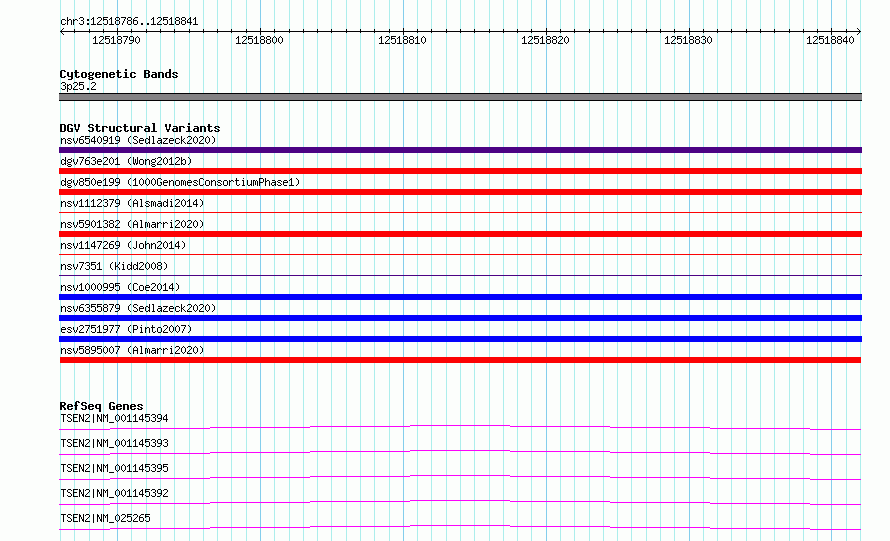
Task: Open variant dgv763e201 (Wong2012b) label
Action: 126,161
